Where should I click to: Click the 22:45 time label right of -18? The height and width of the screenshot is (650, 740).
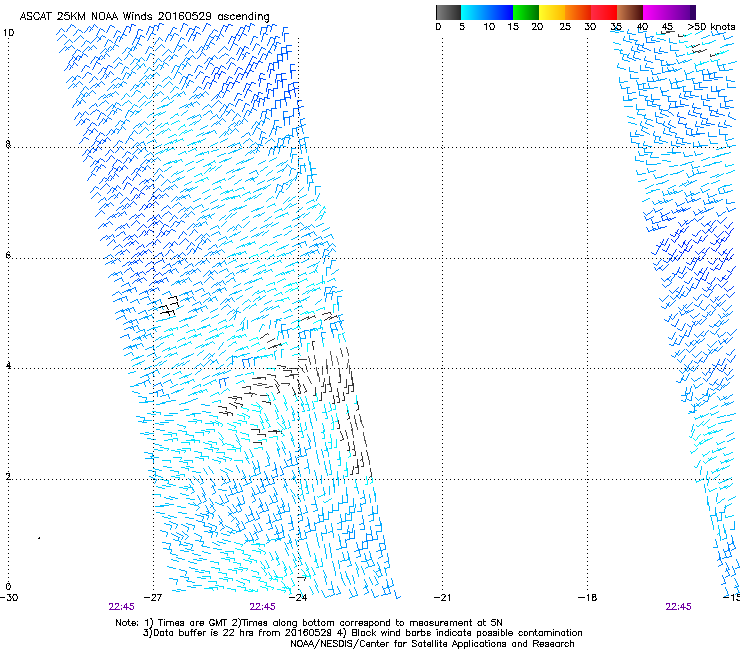click(678, 607)
